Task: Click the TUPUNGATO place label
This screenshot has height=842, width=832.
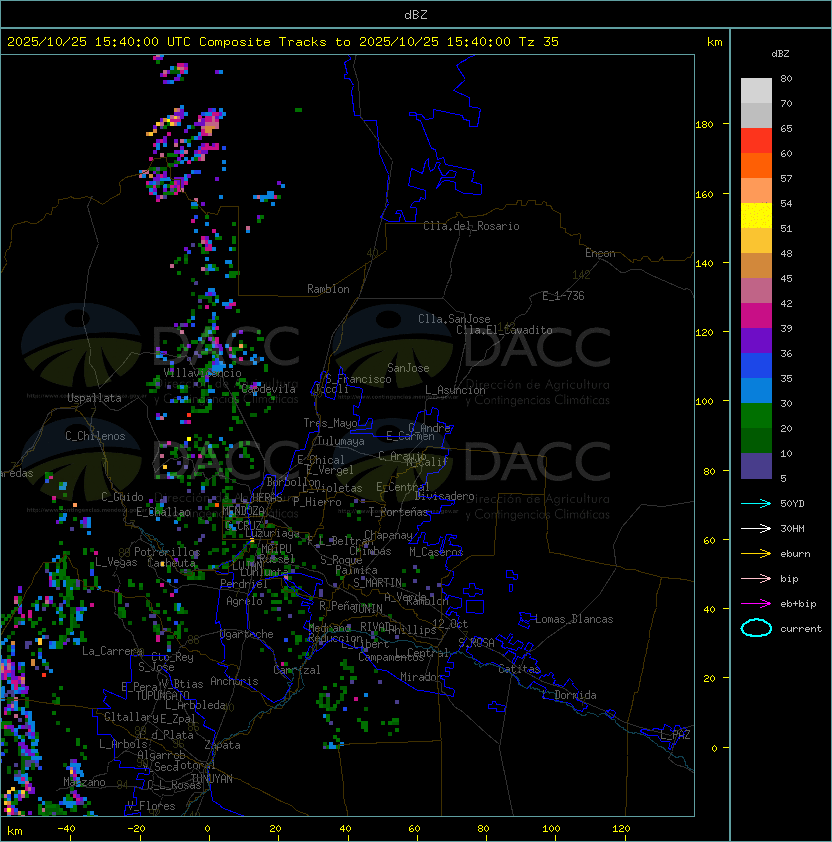Action: [x=163, y=695]
